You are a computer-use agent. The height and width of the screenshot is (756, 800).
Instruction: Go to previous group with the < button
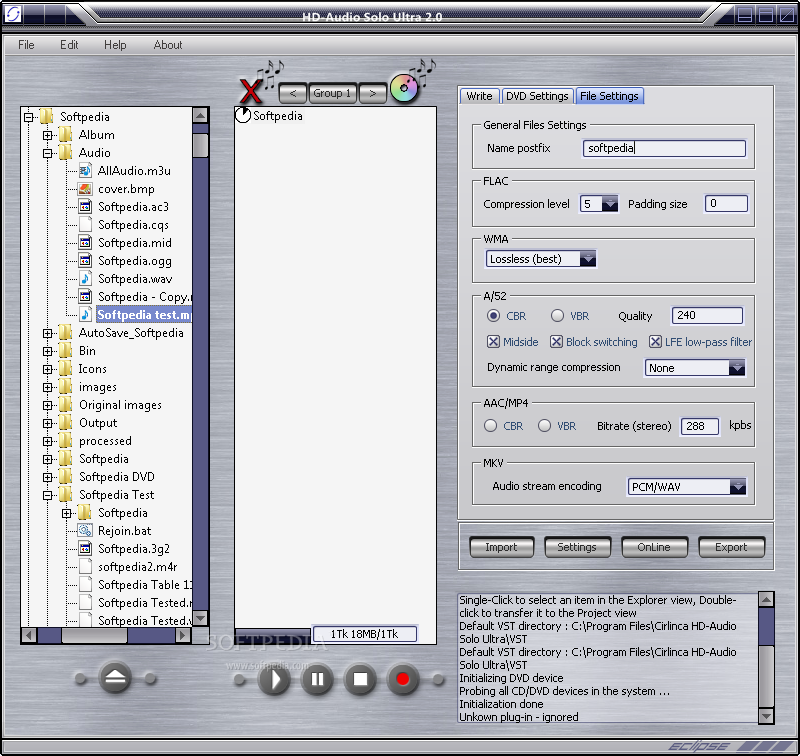coord(293,93)
